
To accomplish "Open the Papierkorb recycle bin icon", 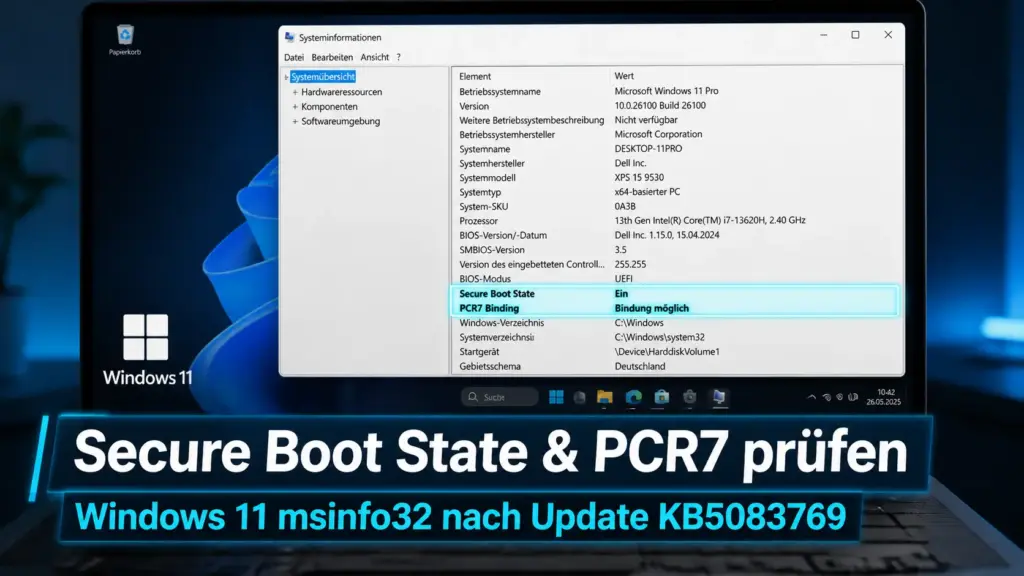I will [x=125, y=39].
